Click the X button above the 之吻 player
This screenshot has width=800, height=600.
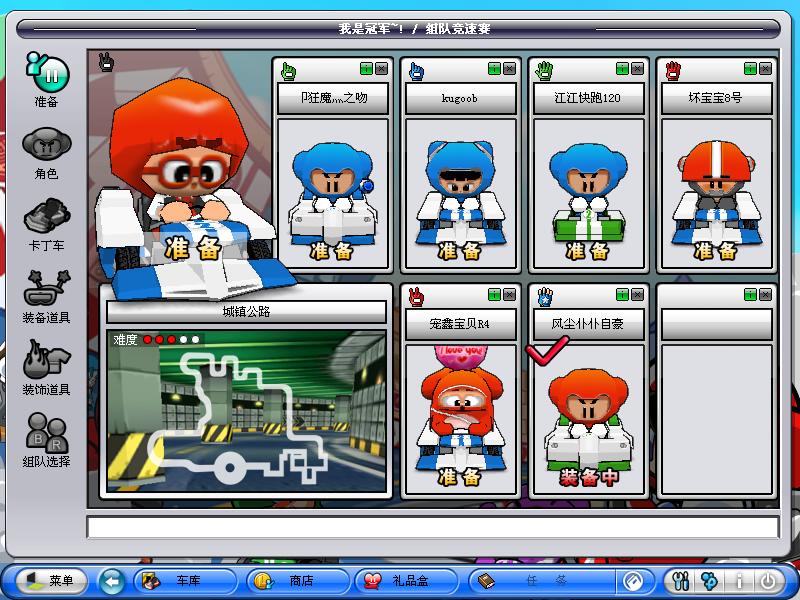[381, 69]
